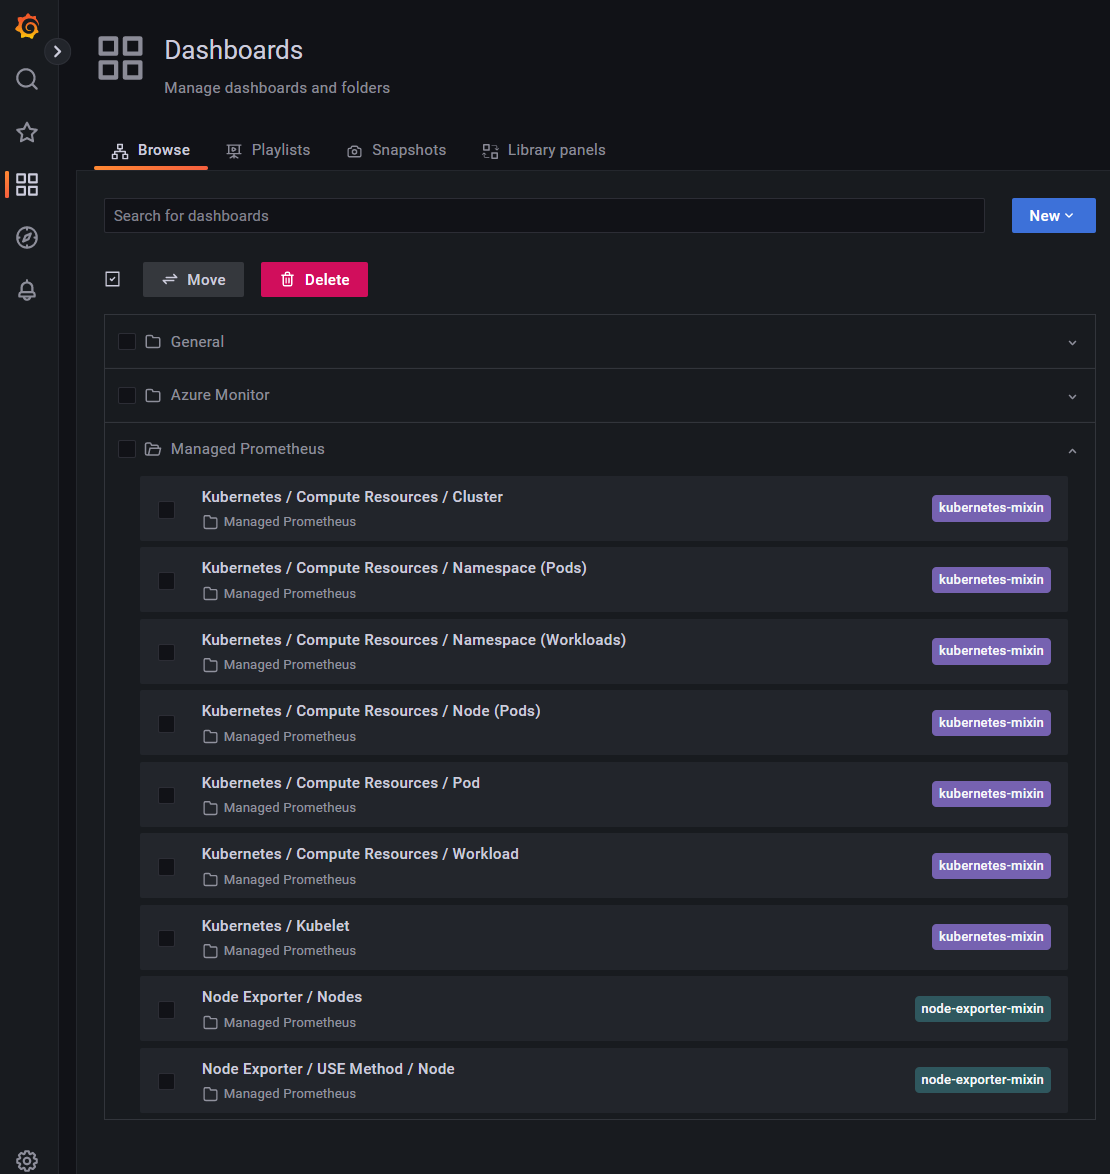Open Explore compass icon in the sidebar

click(27, 237)
